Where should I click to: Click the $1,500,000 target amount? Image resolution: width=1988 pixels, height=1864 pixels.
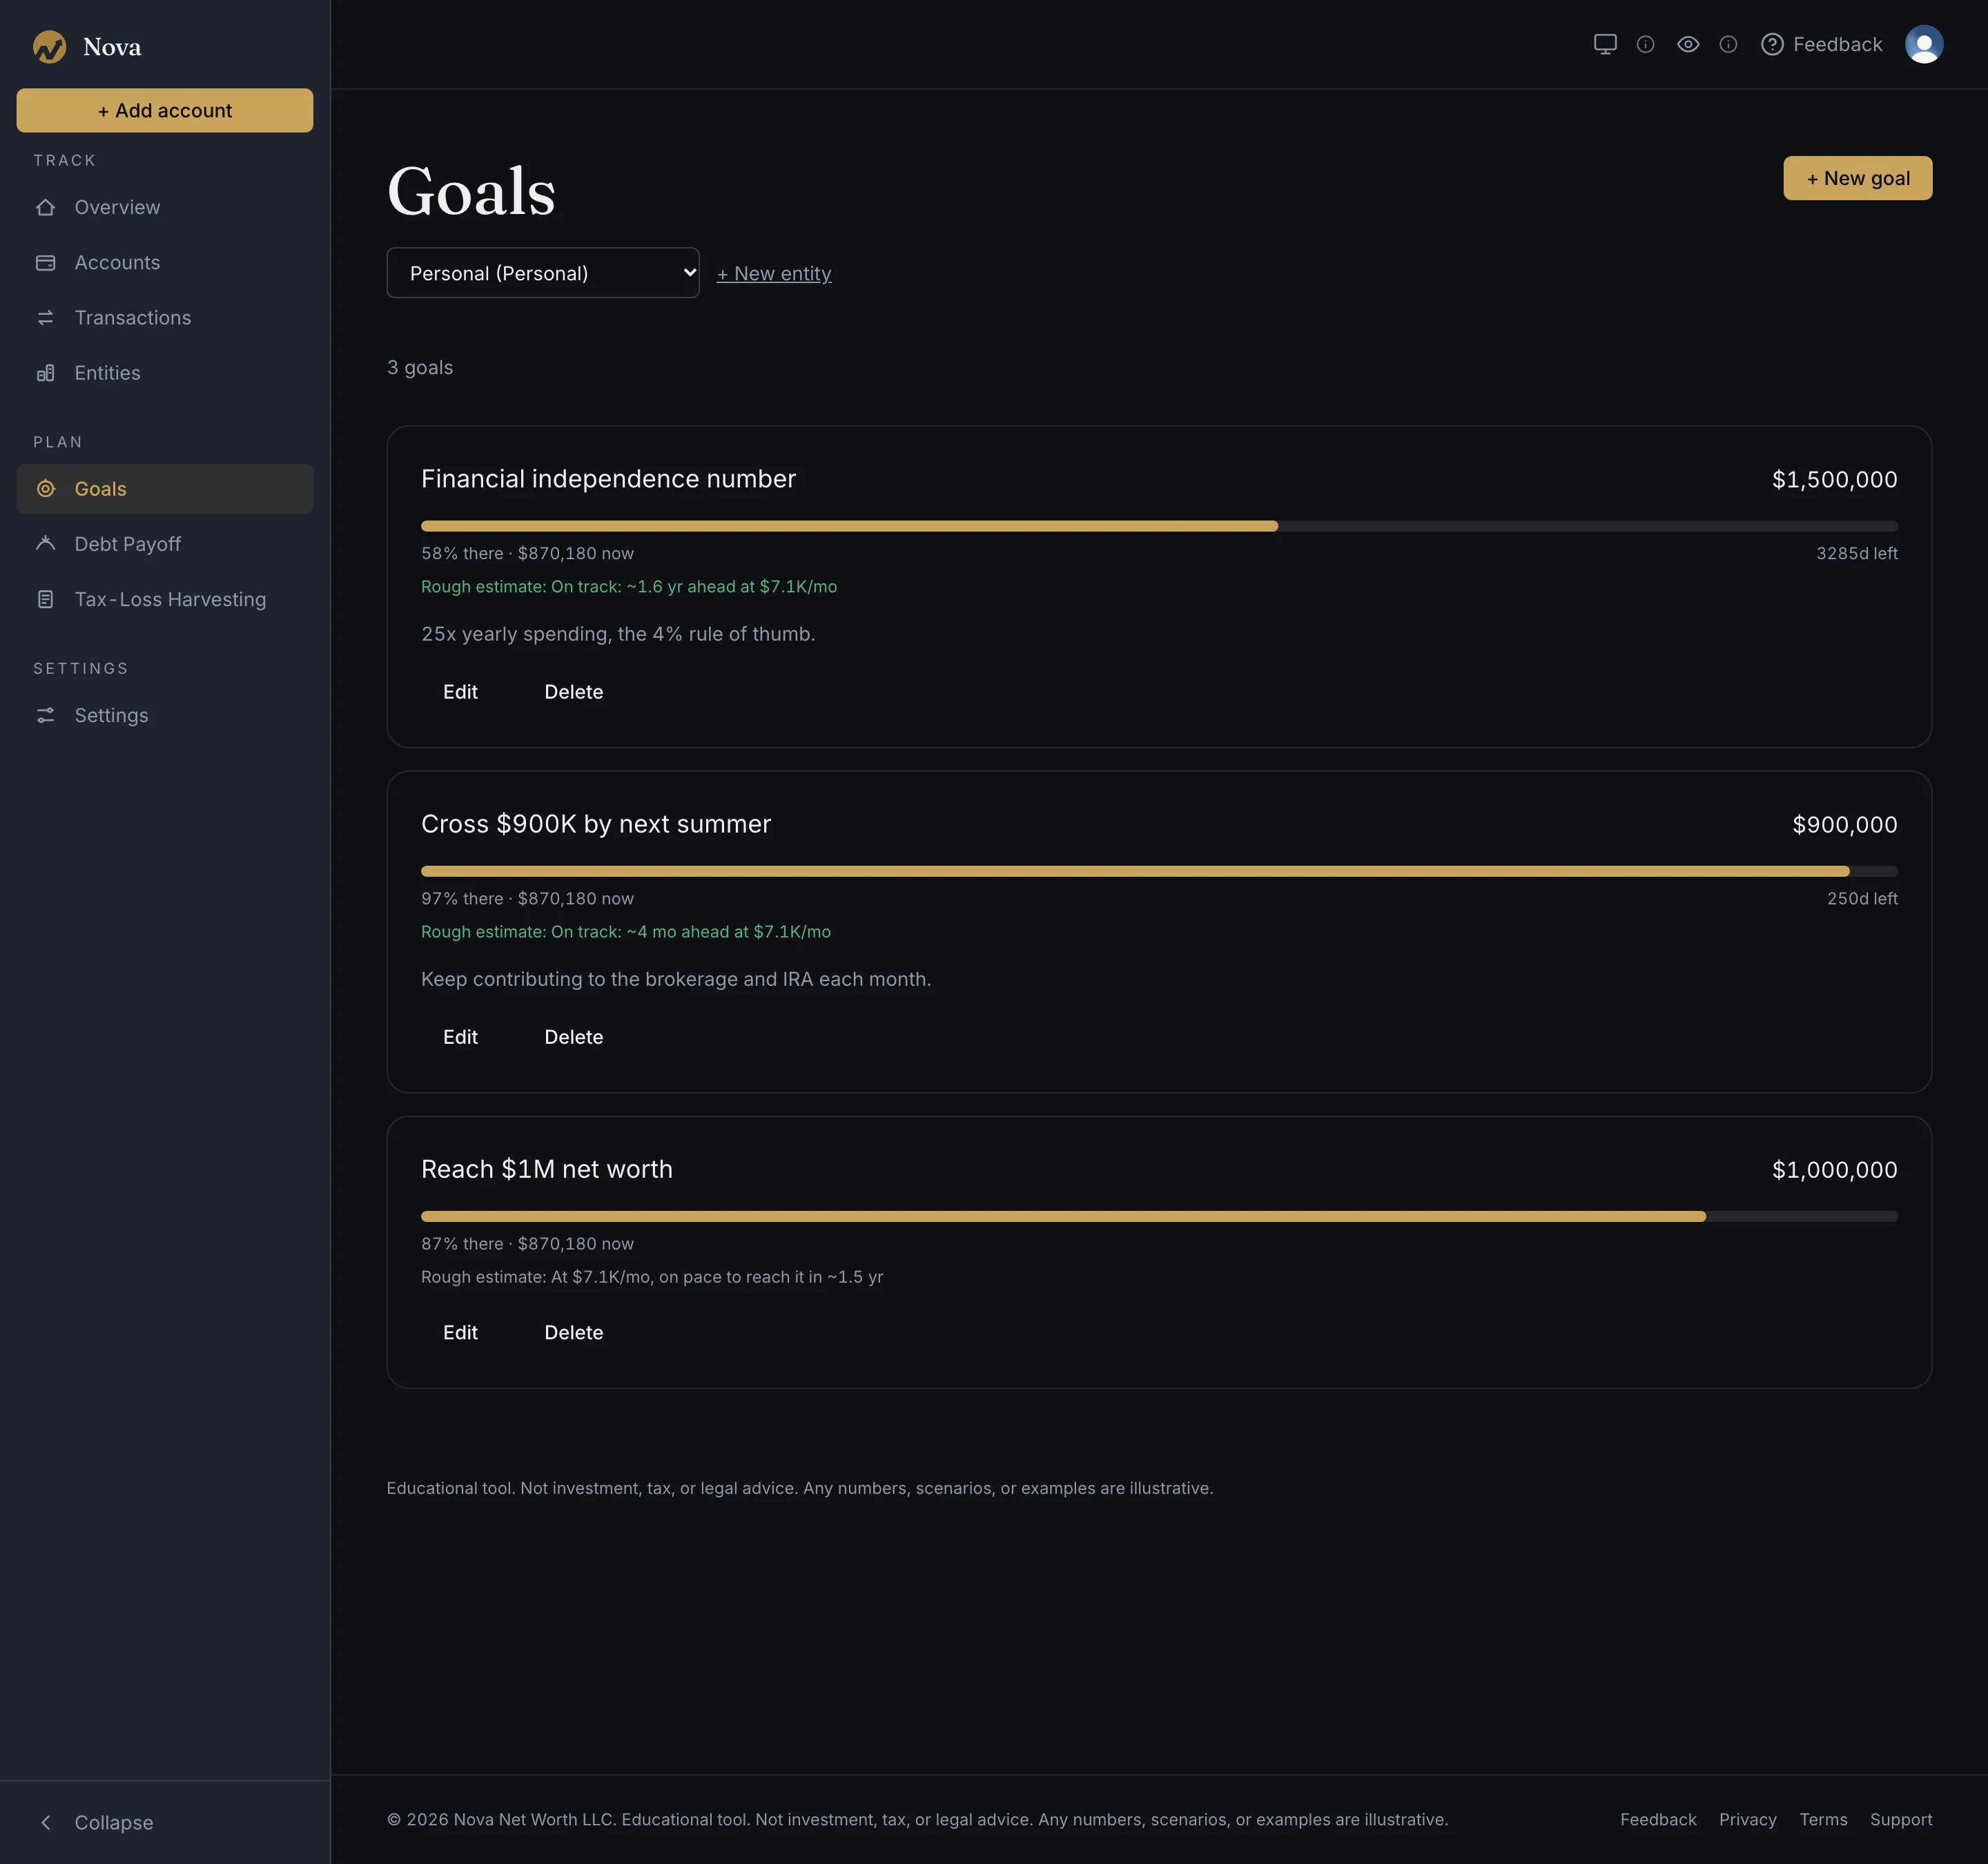(1834, 479)
